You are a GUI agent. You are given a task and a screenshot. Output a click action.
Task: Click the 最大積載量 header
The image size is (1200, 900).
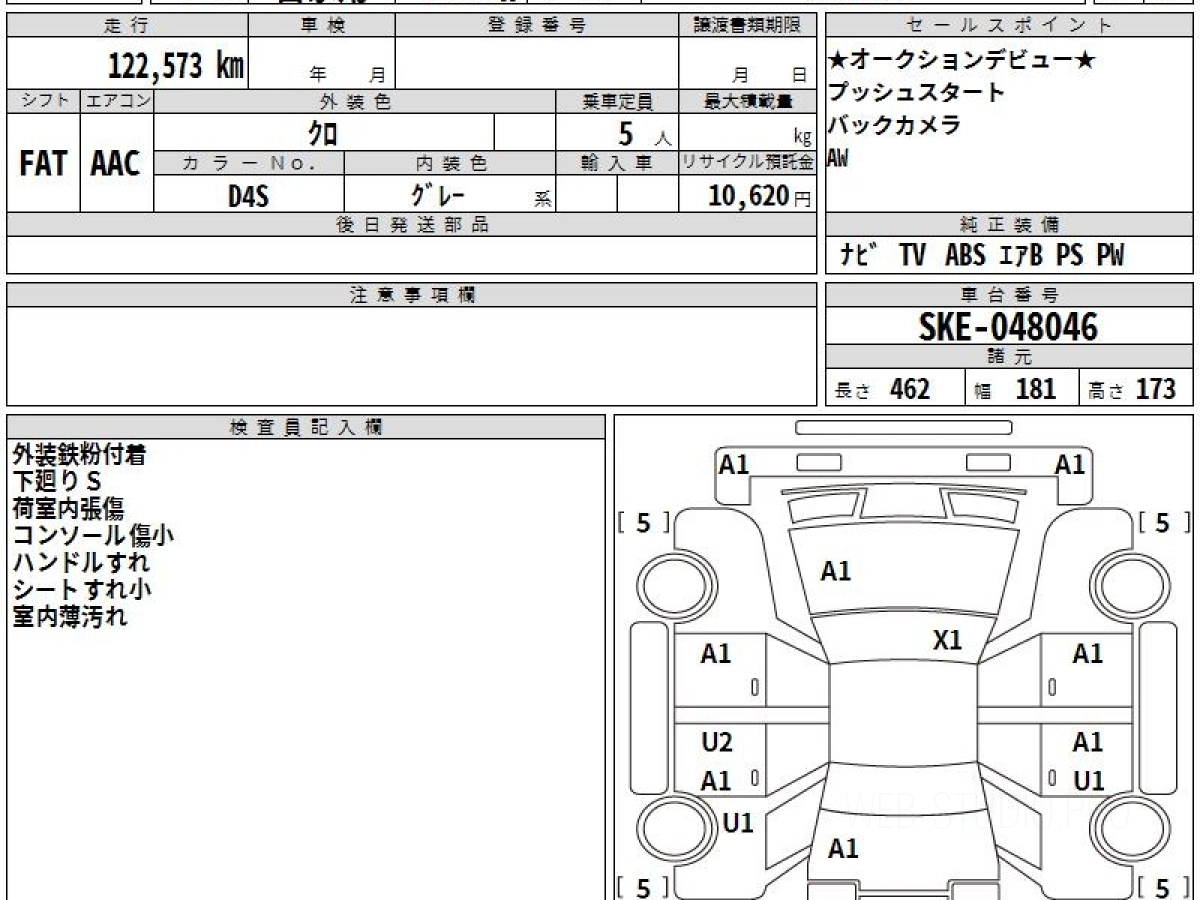pos(747,101)
